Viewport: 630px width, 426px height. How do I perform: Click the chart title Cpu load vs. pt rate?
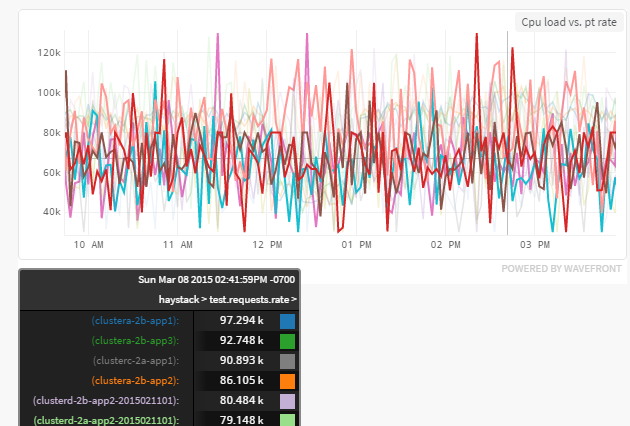point(569,22)
